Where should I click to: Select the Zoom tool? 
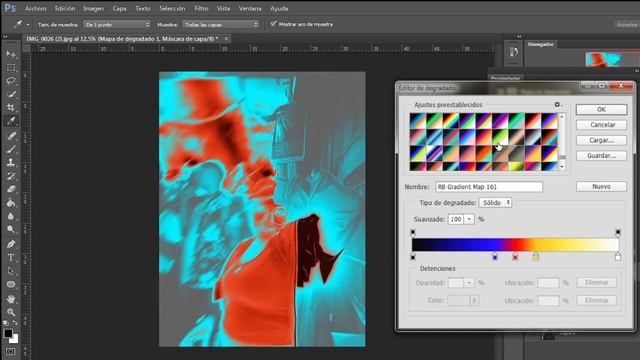click(x=11, y=312)
